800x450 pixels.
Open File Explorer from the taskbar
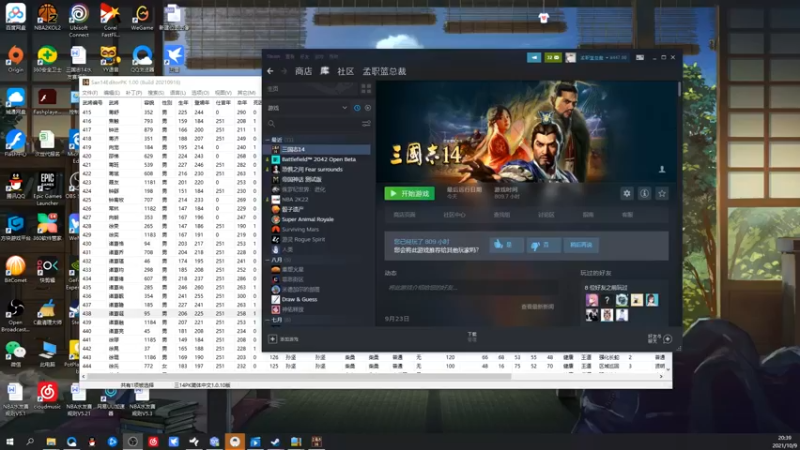click(51, 441)
